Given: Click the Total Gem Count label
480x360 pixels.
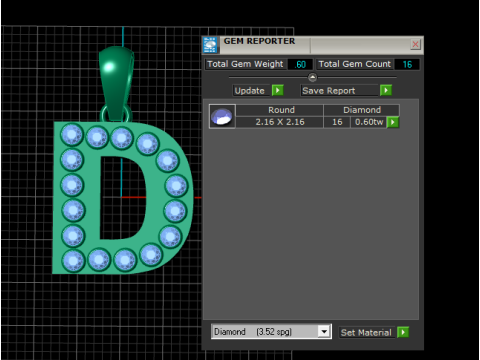Looking at the screenshot, I should point(355,64).
